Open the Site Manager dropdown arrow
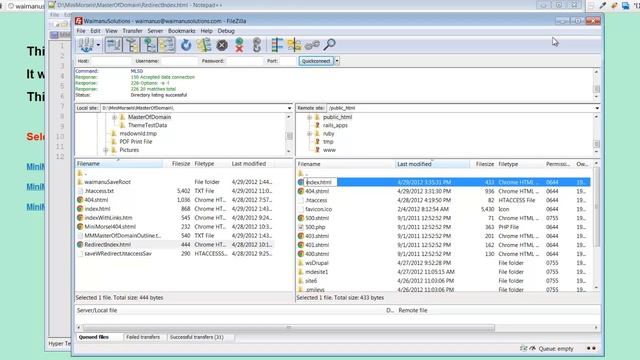 [98, 45]
